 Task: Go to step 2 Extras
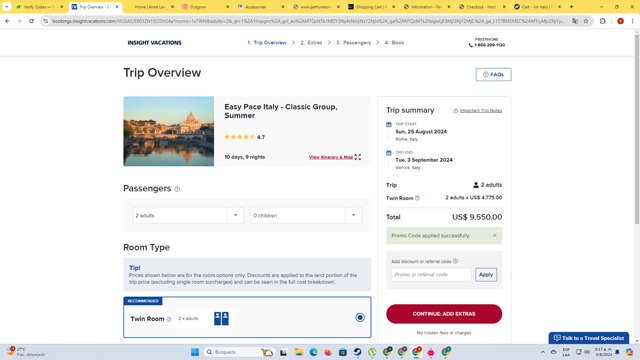(311, 42)
